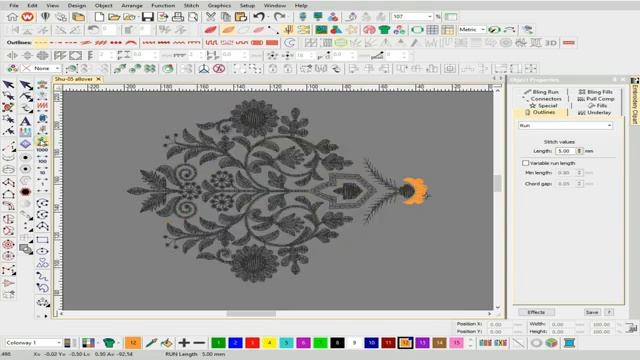Viewport: 640px width, 360px height.
Task: Select the orange highlighted flower object
Action: (416, 190)
